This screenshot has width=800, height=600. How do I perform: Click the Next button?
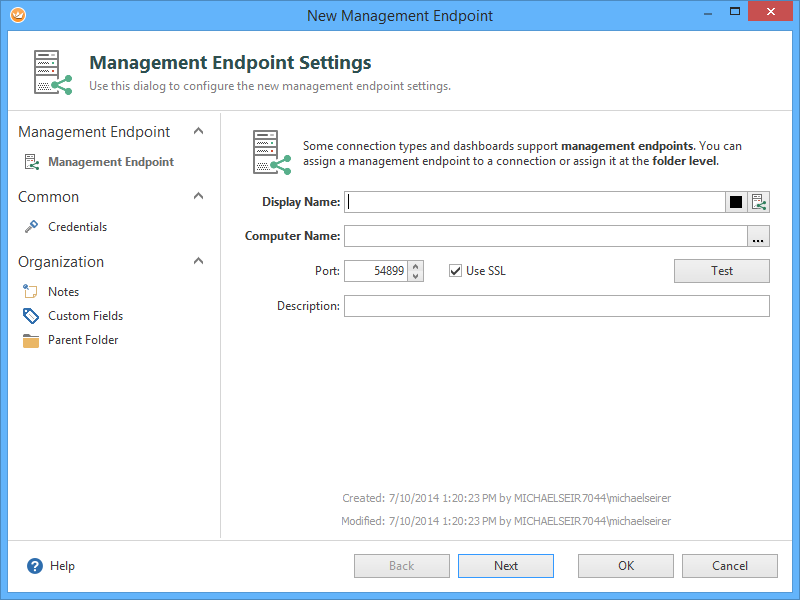pyautogui.click(x=505, y=566)
